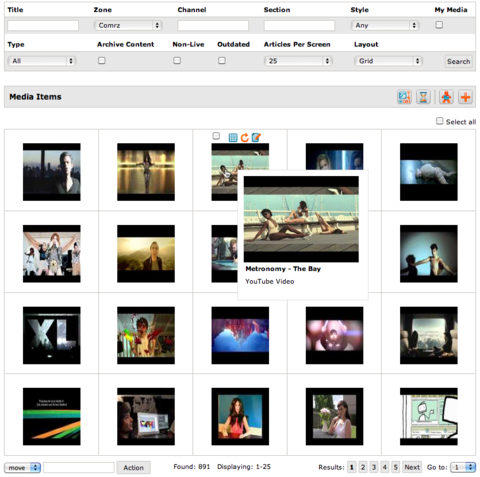Click the Action button

(x=133, y=468)
